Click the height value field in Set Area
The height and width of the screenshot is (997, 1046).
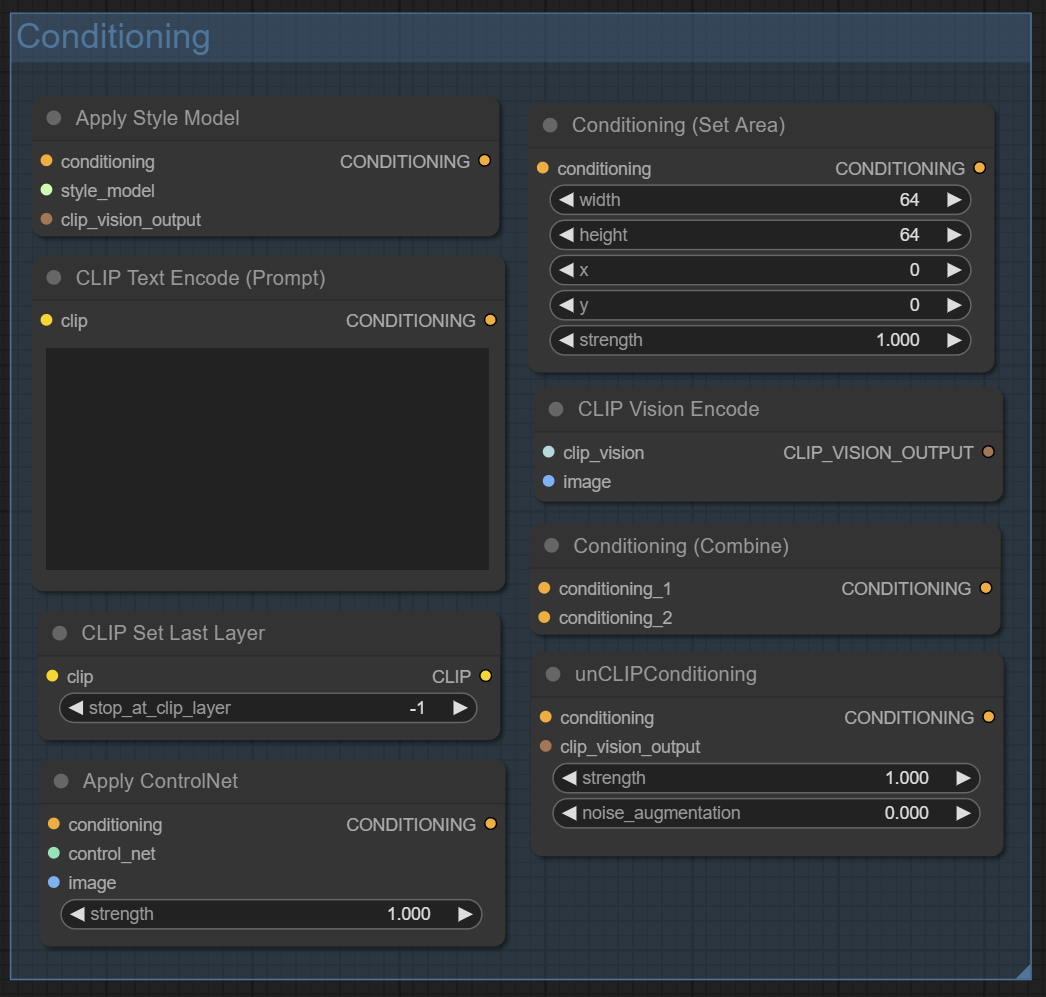click(x=760, y=235)
